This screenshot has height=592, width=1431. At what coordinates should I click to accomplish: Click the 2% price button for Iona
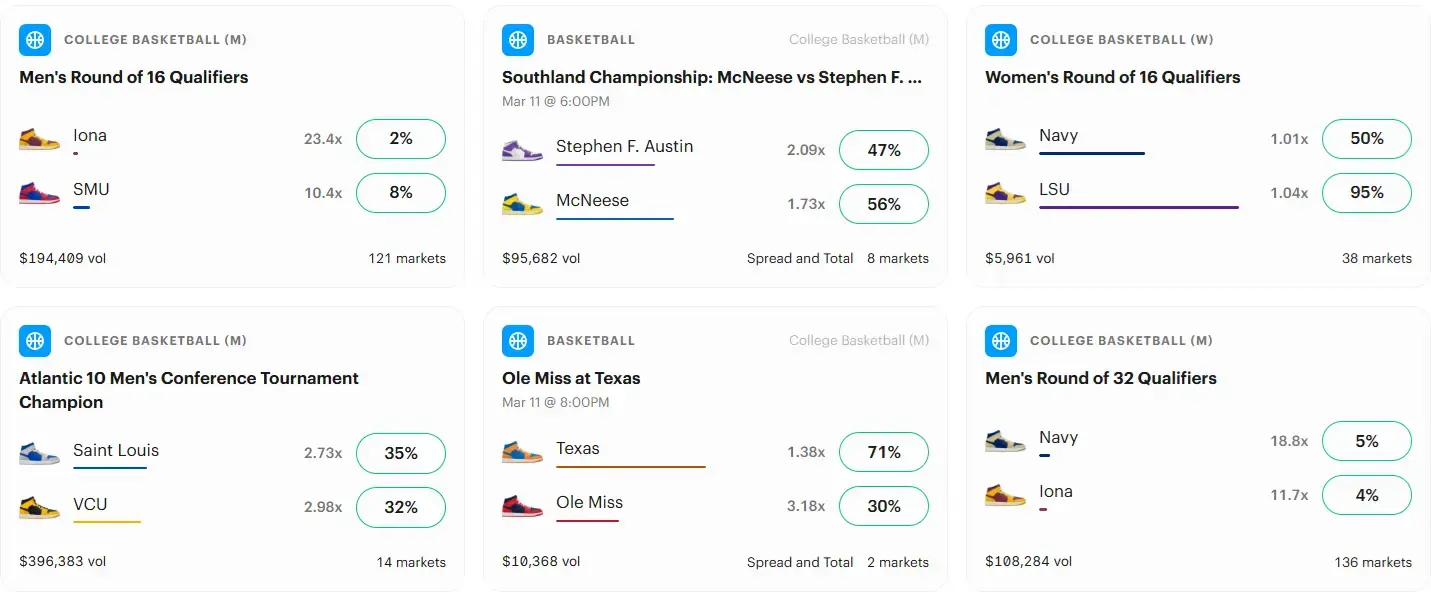pos(400,139)
